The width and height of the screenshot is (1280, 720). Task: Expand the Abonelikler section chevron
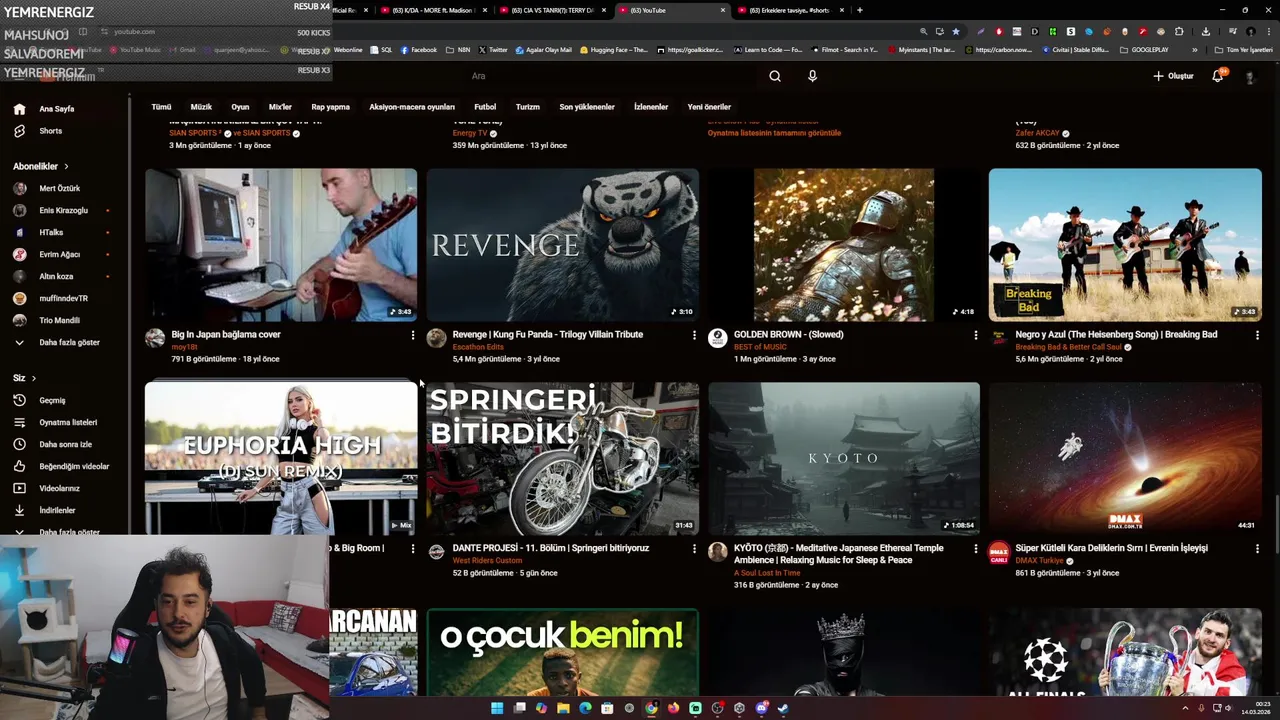[x=66, y=166]
